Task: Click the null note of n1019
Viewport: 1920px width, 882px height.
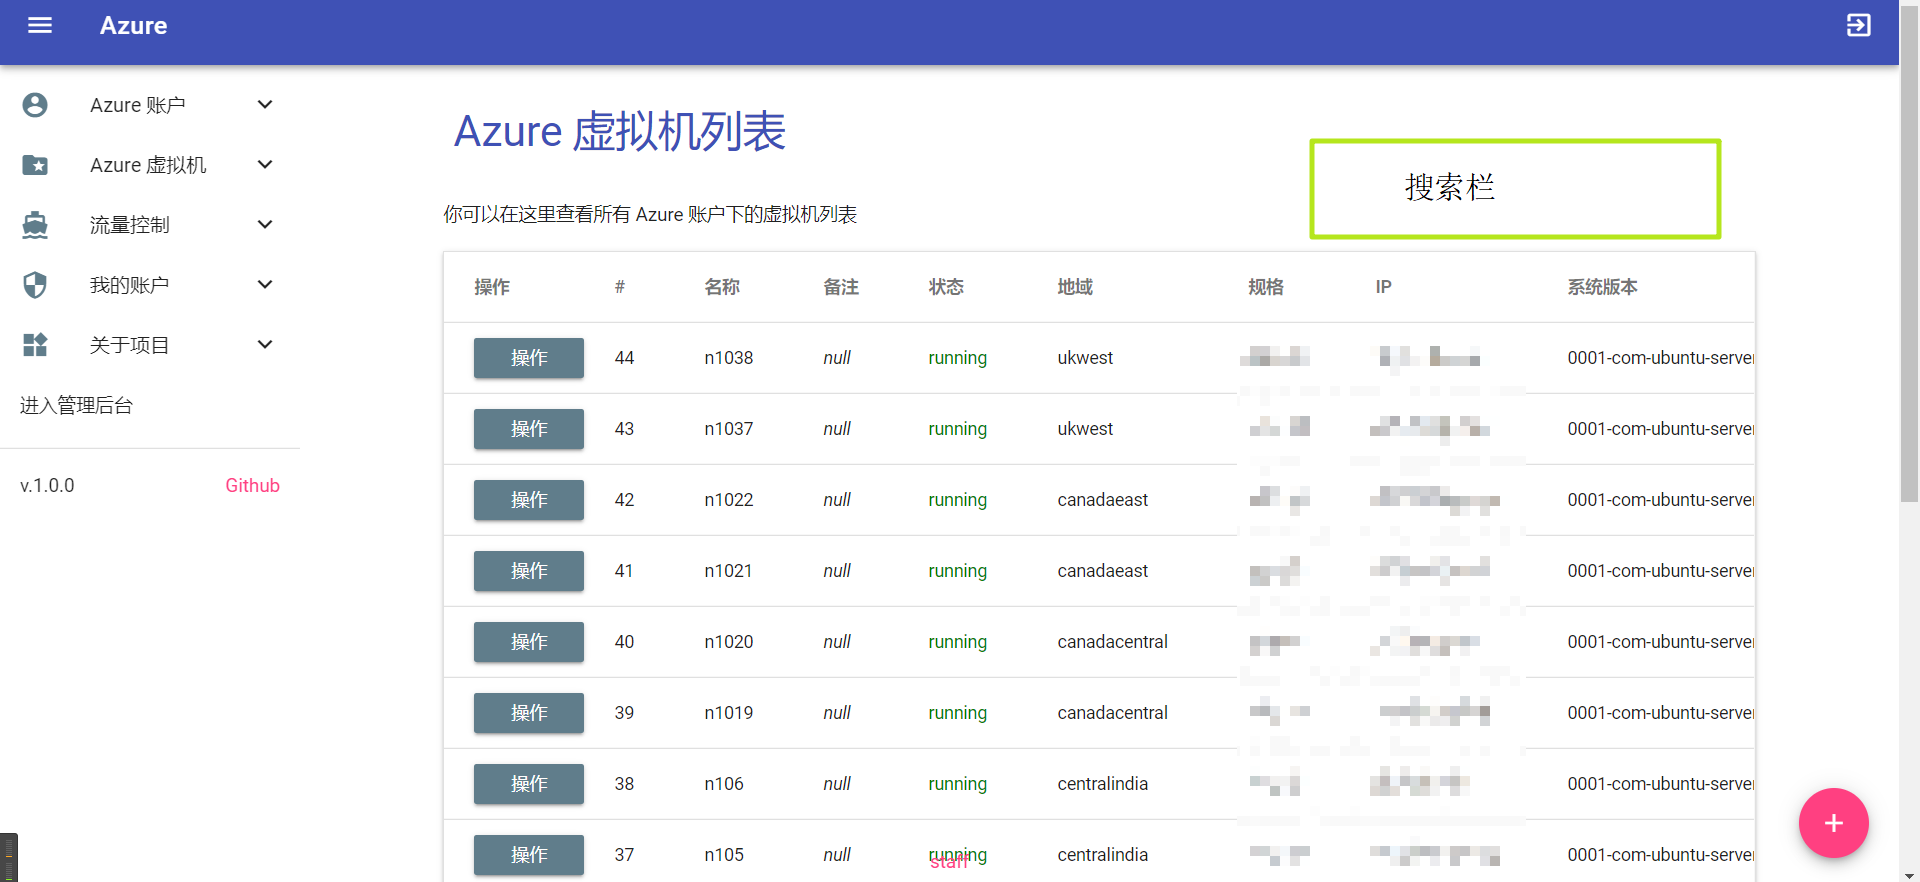Action: tap(837, 713)
